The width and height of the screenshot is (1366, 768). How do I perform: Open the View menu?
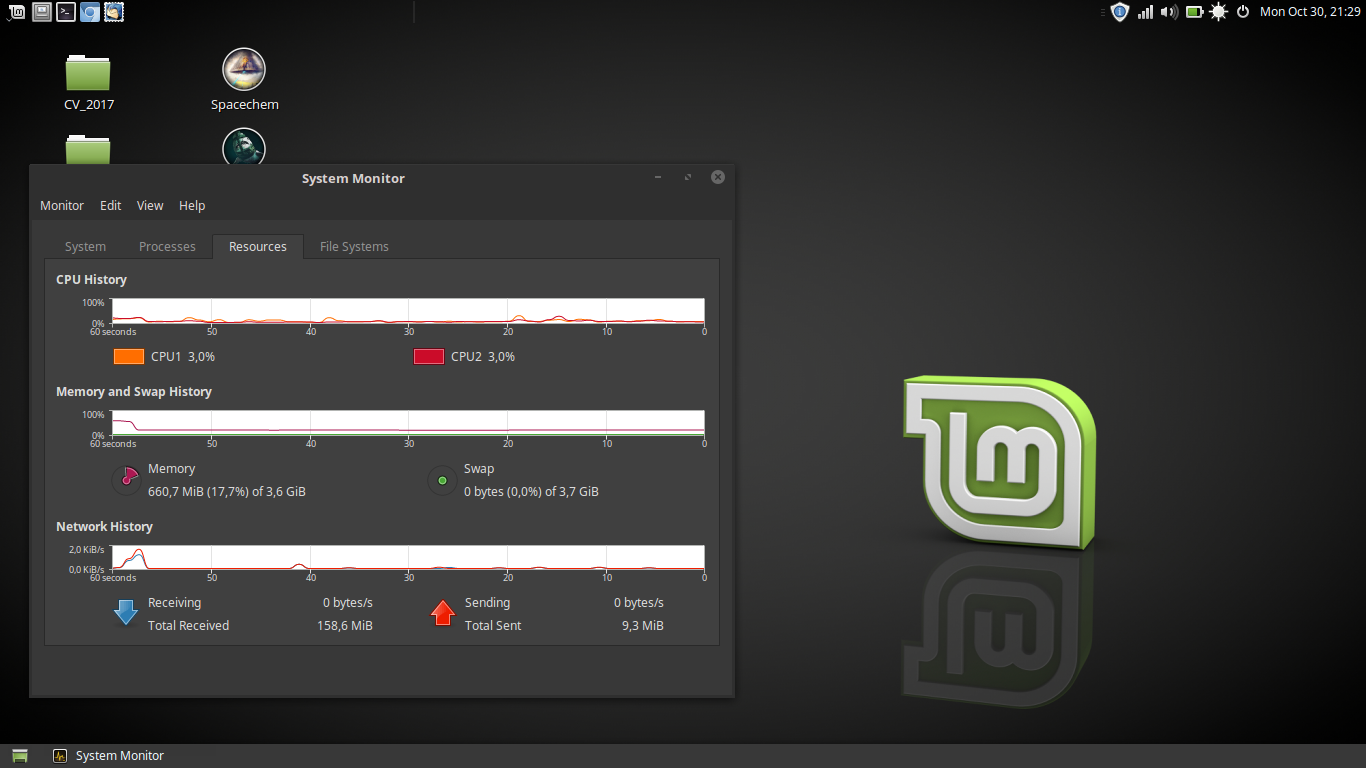coord(150,205)
